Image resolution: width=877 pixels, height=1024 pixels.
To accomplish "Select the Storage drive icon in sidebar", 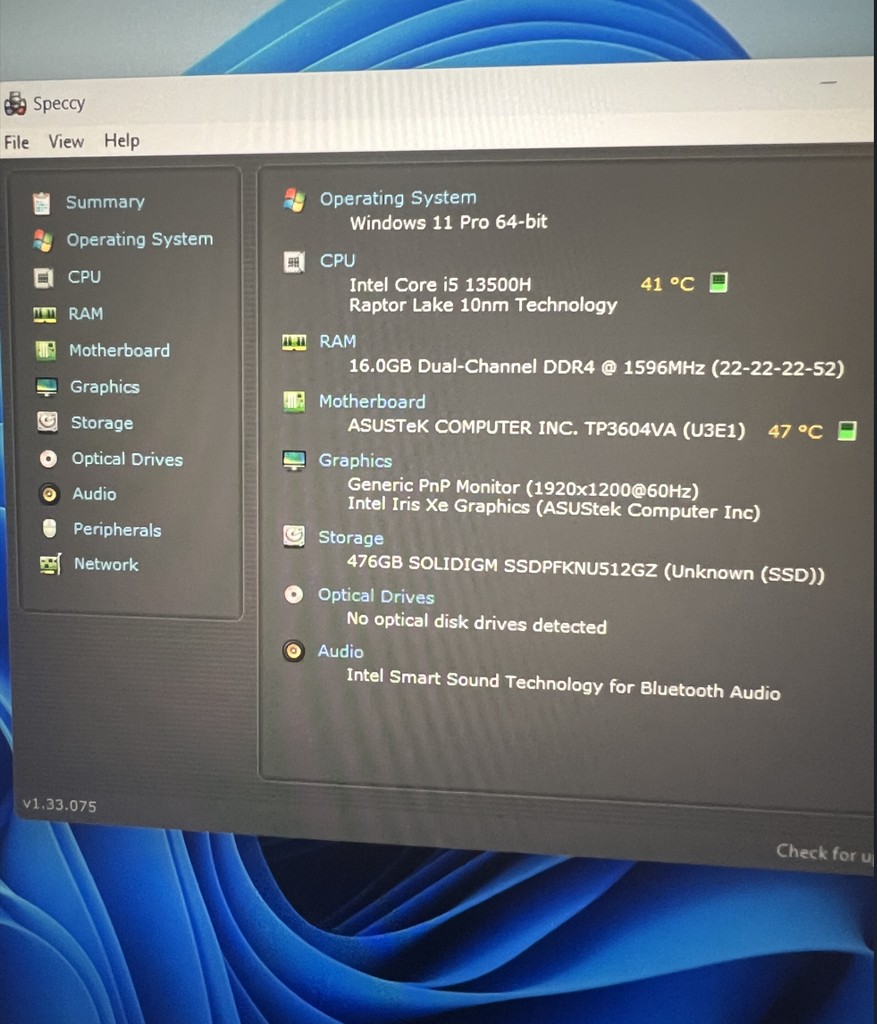I will pyautogui.click(x=47, y=423).
